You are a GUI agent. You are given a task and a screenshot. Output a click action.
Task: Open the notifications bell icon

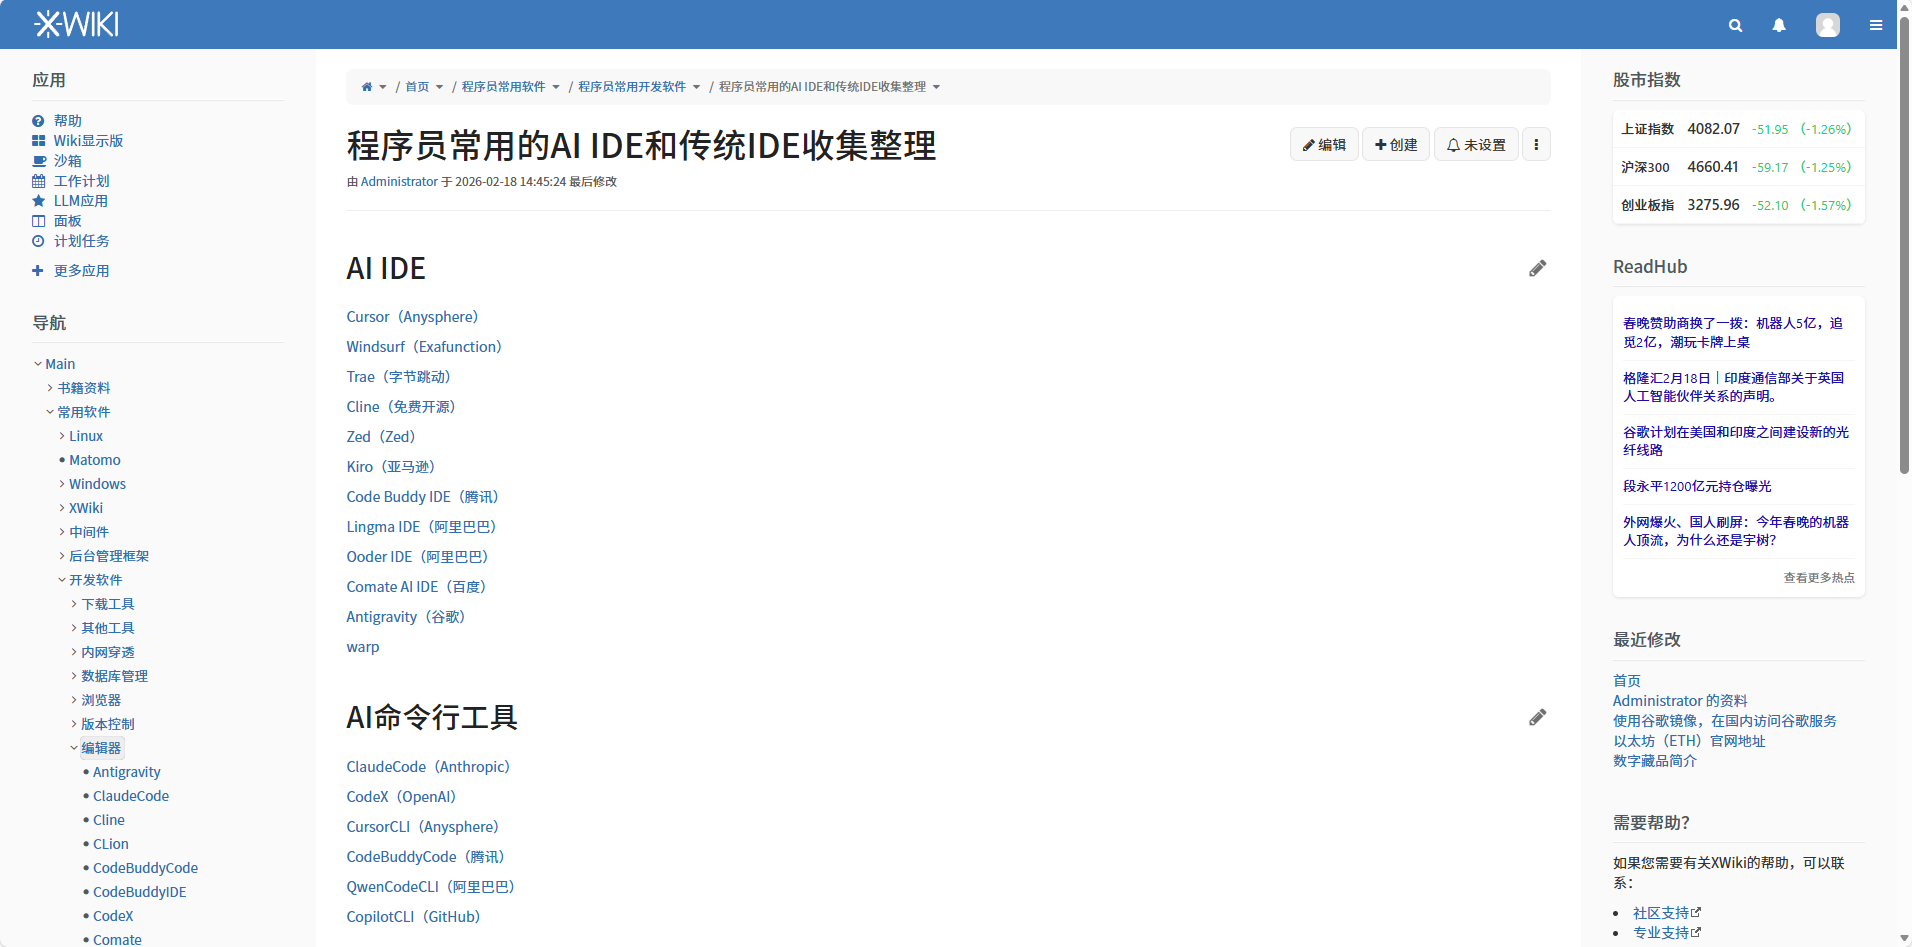tap(1779, 24)
